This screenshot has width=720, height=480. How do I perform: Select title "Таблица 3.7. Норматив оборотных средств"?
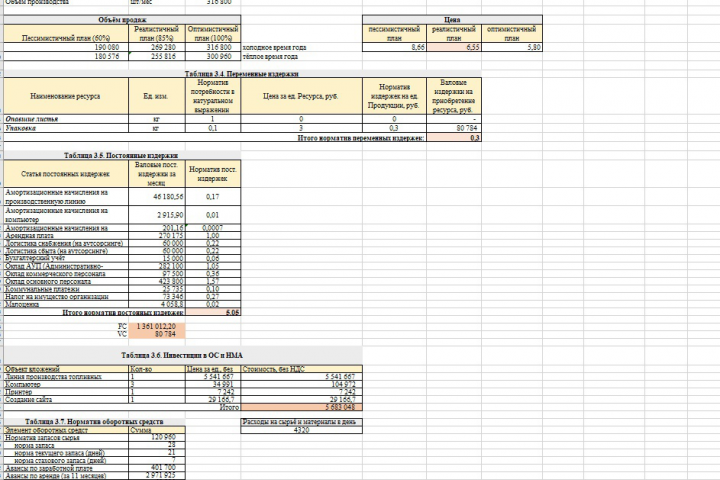click(x=94, y=422)
